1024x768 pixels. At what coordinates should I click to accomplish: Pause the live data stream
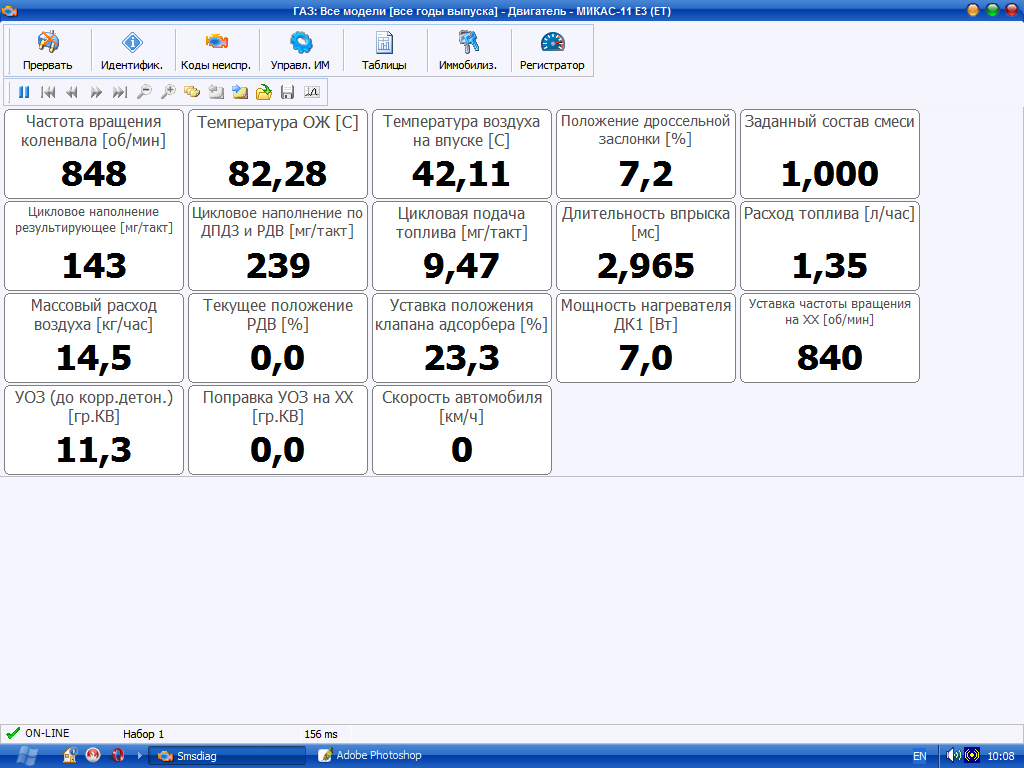(x=24, y=92)
